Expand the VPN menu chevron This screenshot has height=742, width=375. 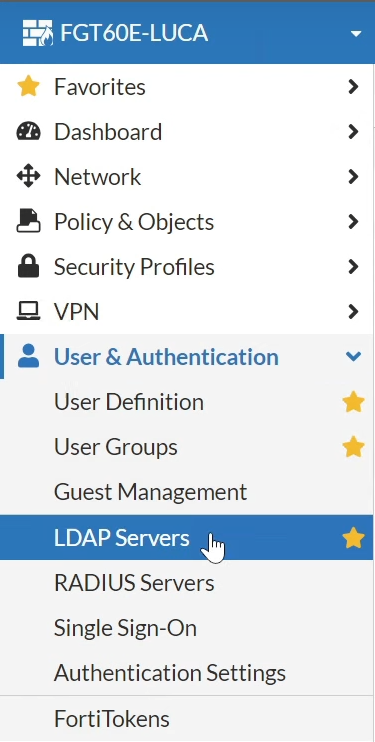[353, 311]
